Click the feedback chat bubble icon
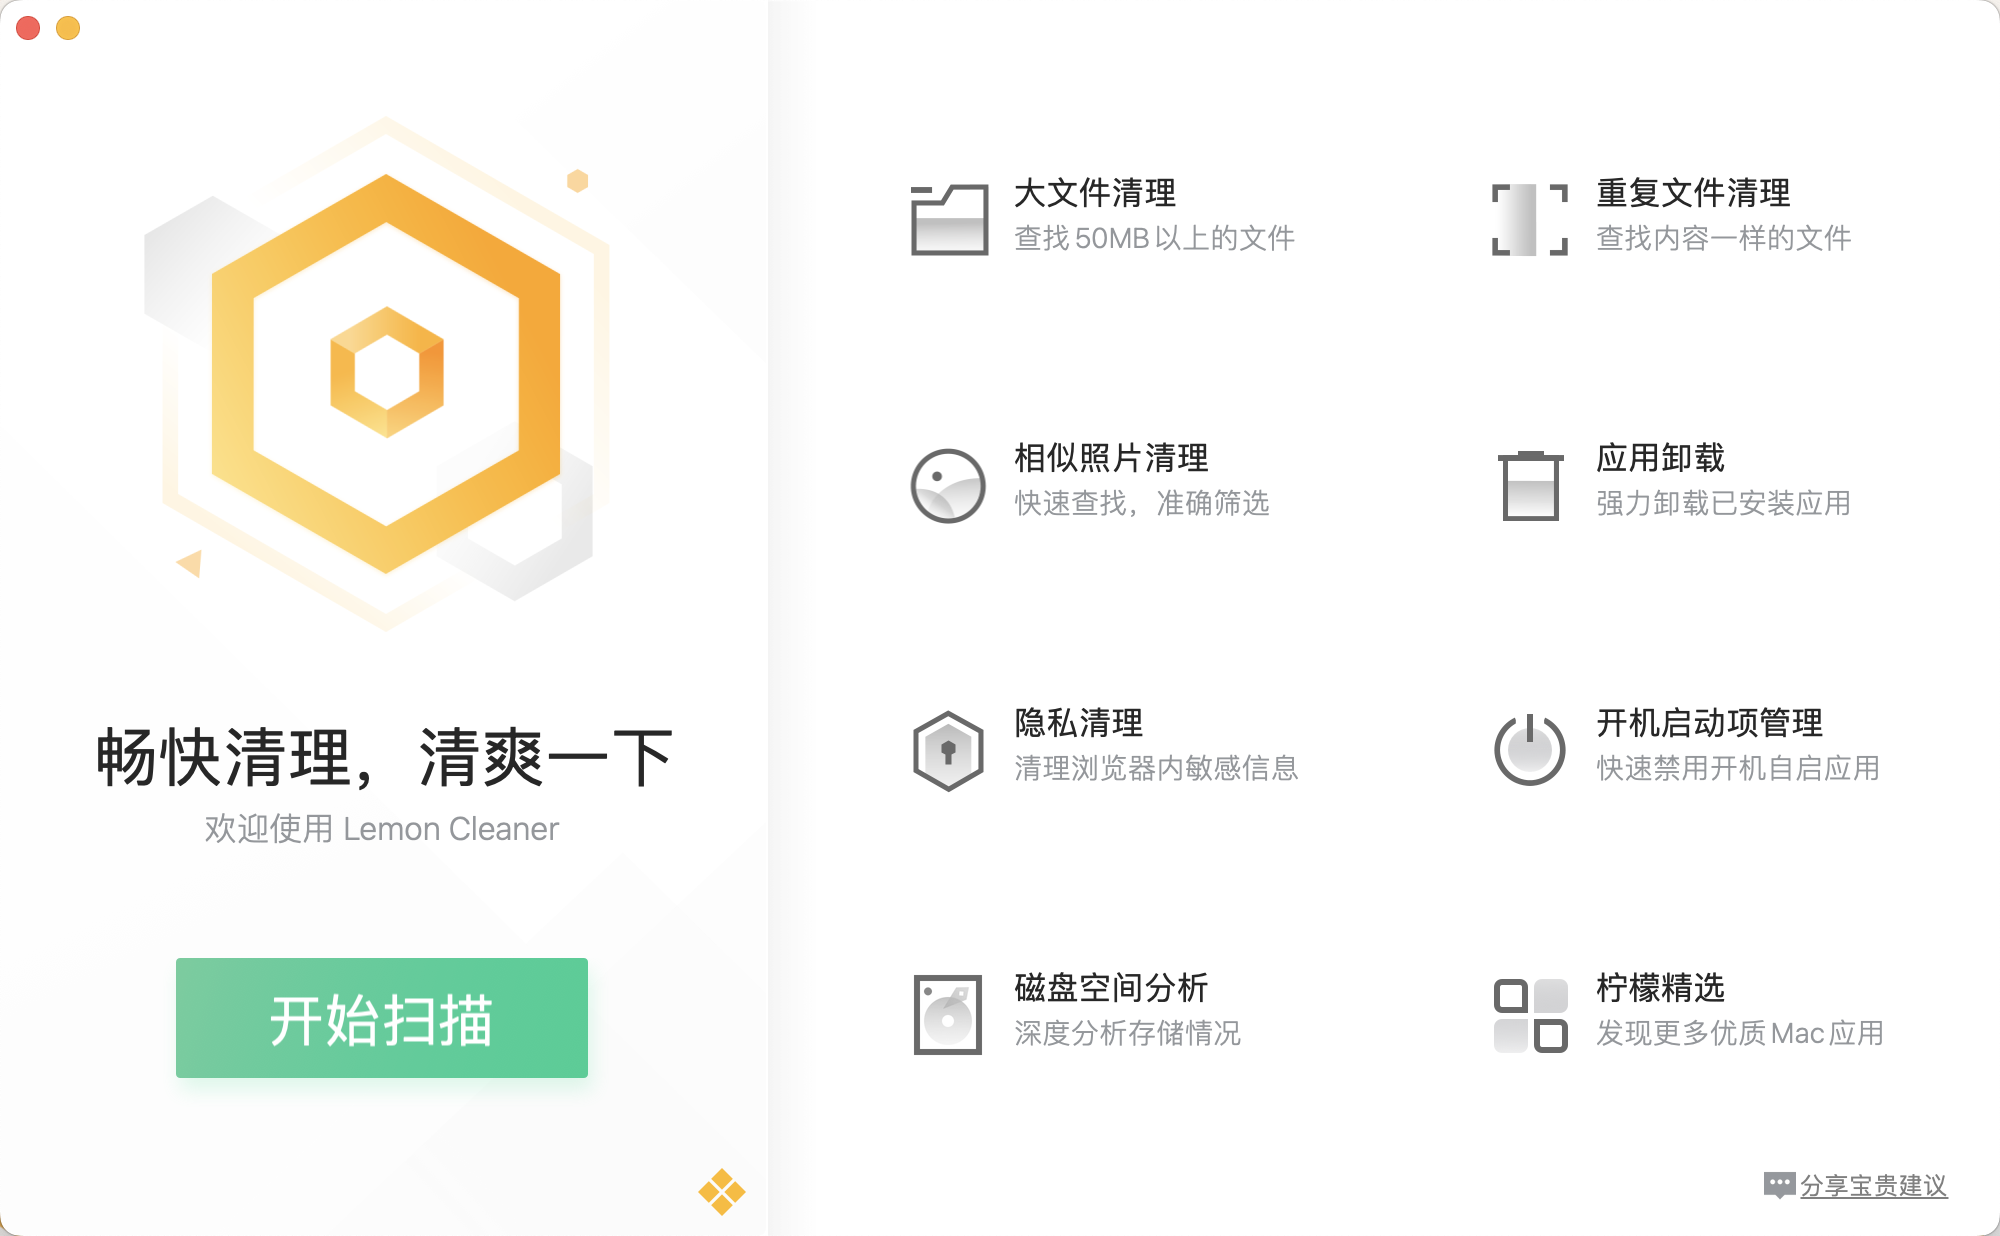Screen dimensions: 2000x1236 1779,1185
